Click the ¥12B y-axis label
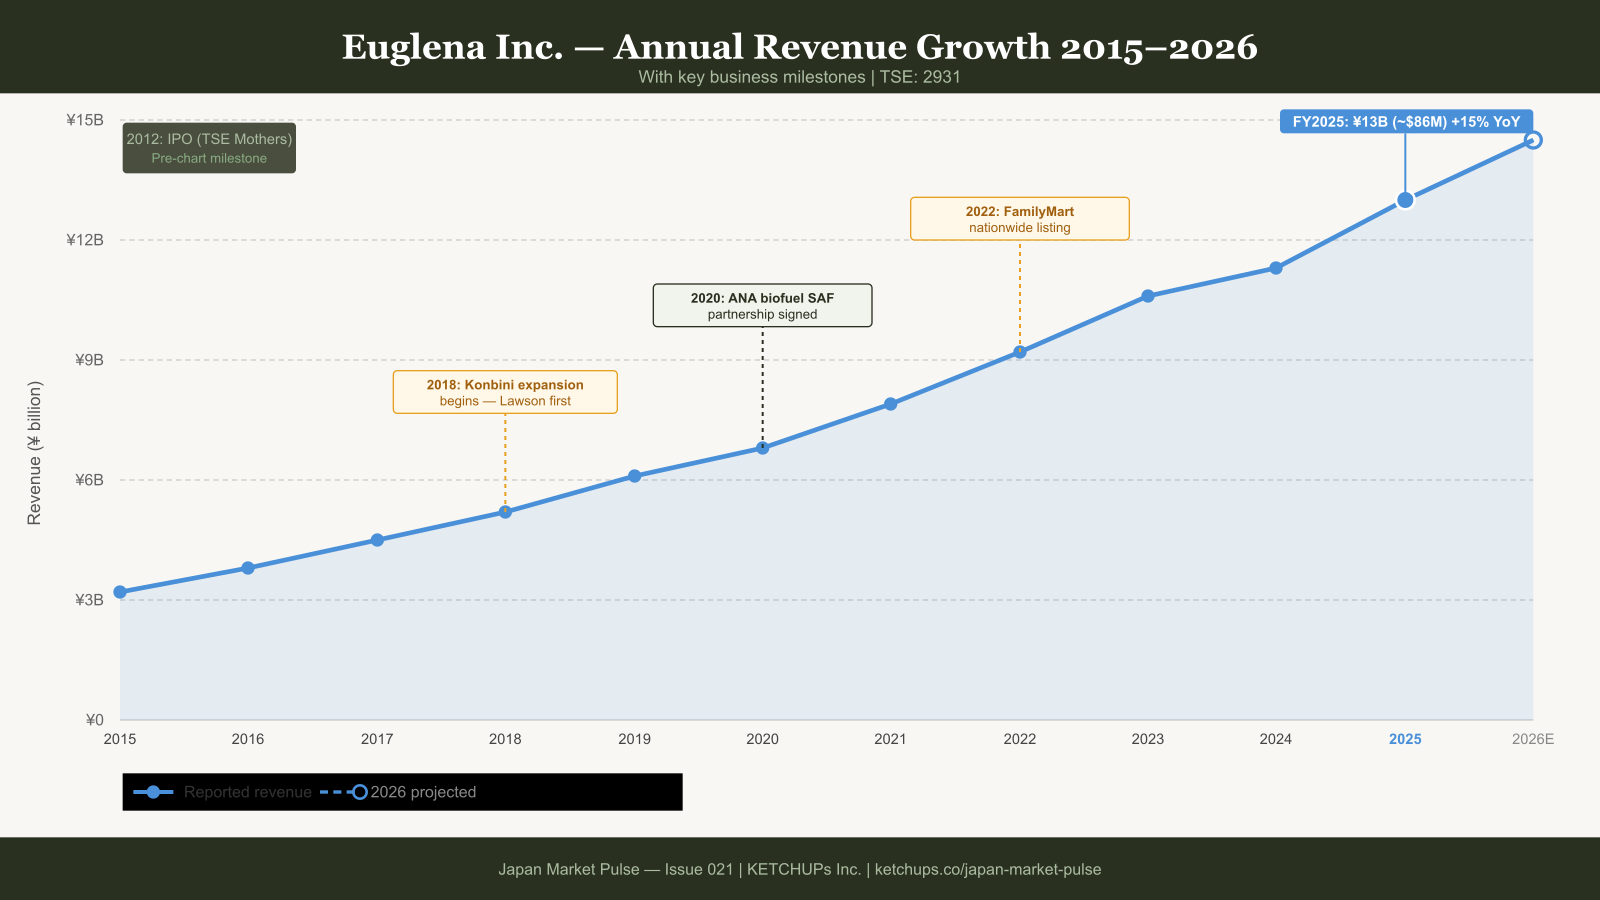This screenshot has width=1600, height=900. click(85, 240)
